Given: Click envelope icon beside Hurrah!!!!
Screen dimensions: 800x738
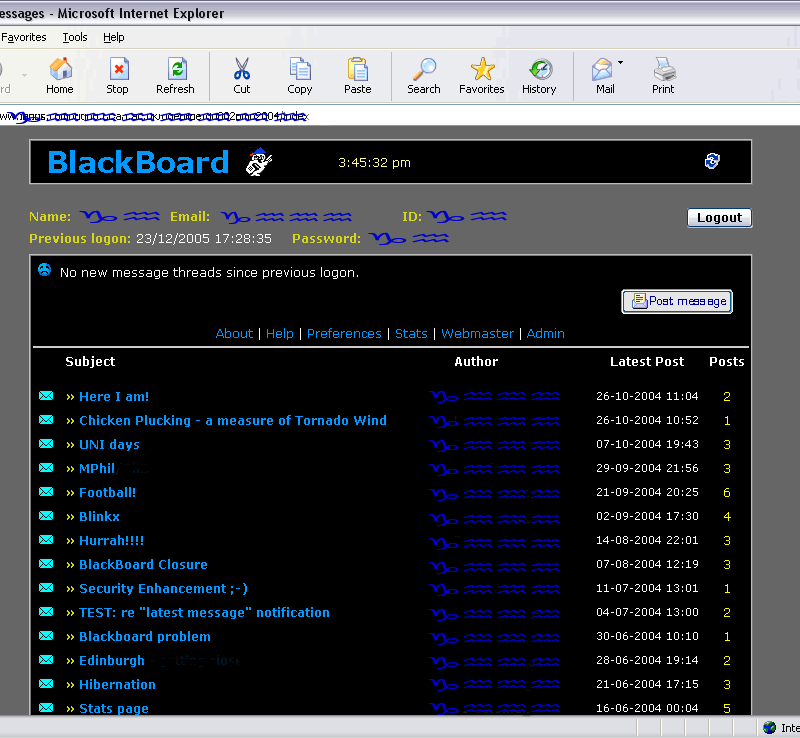Looking at the screenshot, I should 46,539.
